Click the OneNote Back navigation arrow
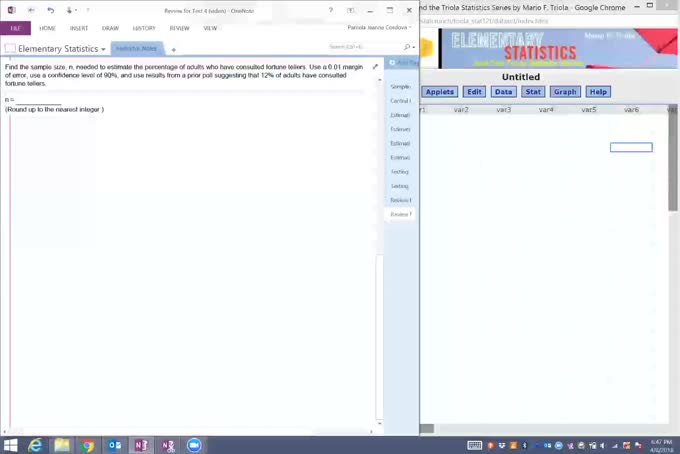Viewport: 680px width, 454px height. pos(31,10)
